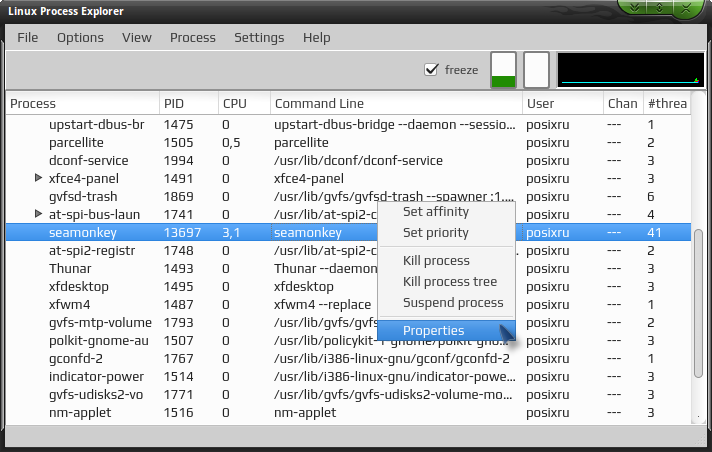
Task: Click PID 13697 cell
Action: 182,232
